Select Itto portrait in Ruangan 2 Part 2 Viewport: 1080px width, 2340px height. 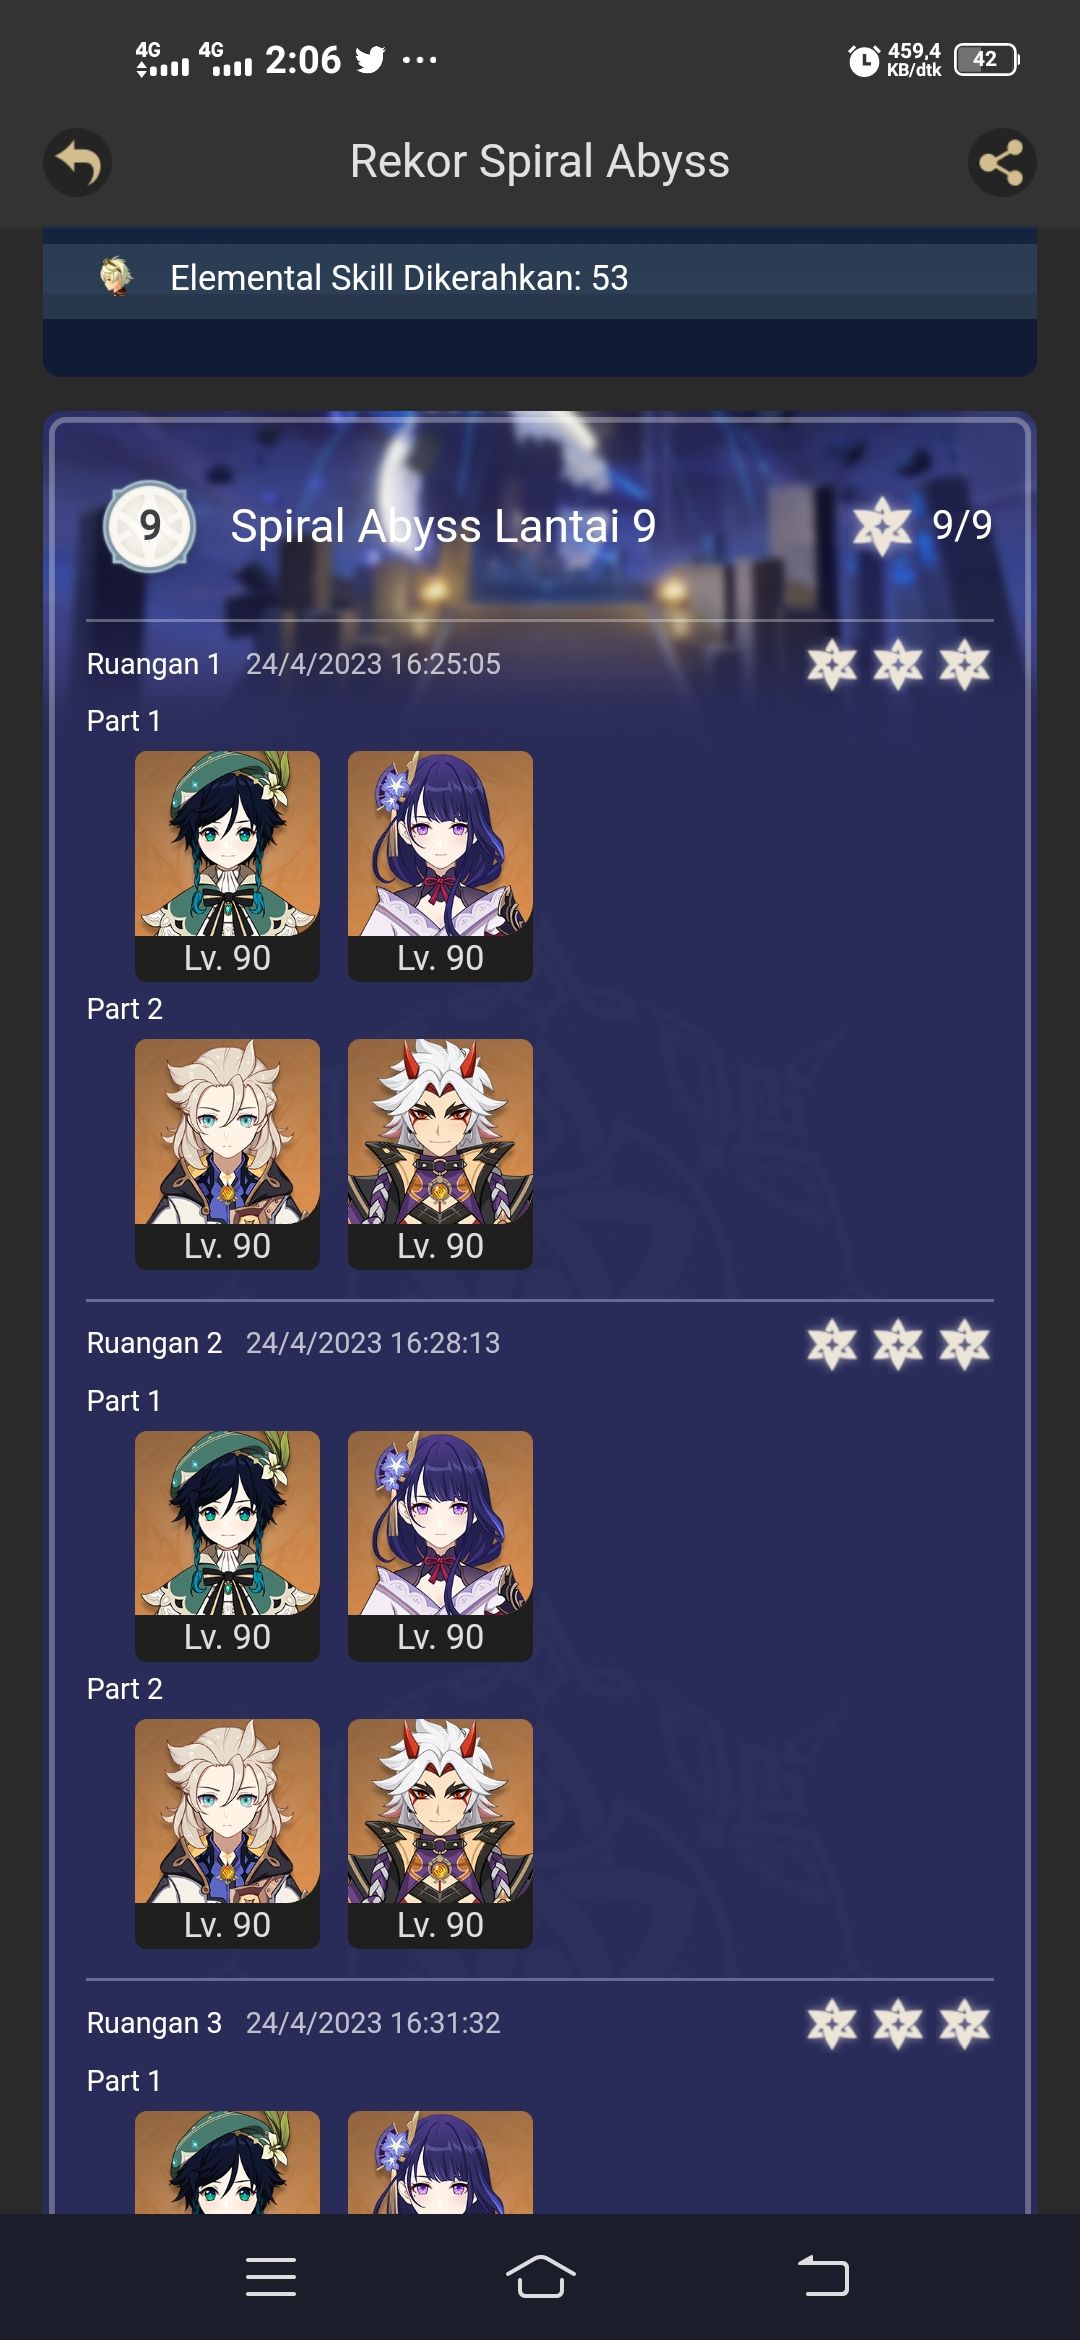coord(440,1834)
